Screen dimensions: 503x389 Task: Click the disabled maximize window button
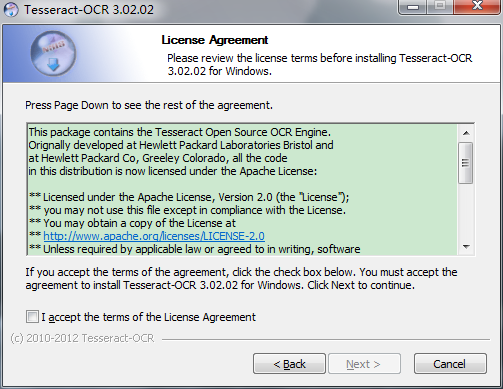pyautogui.click(x=440, y=7)
